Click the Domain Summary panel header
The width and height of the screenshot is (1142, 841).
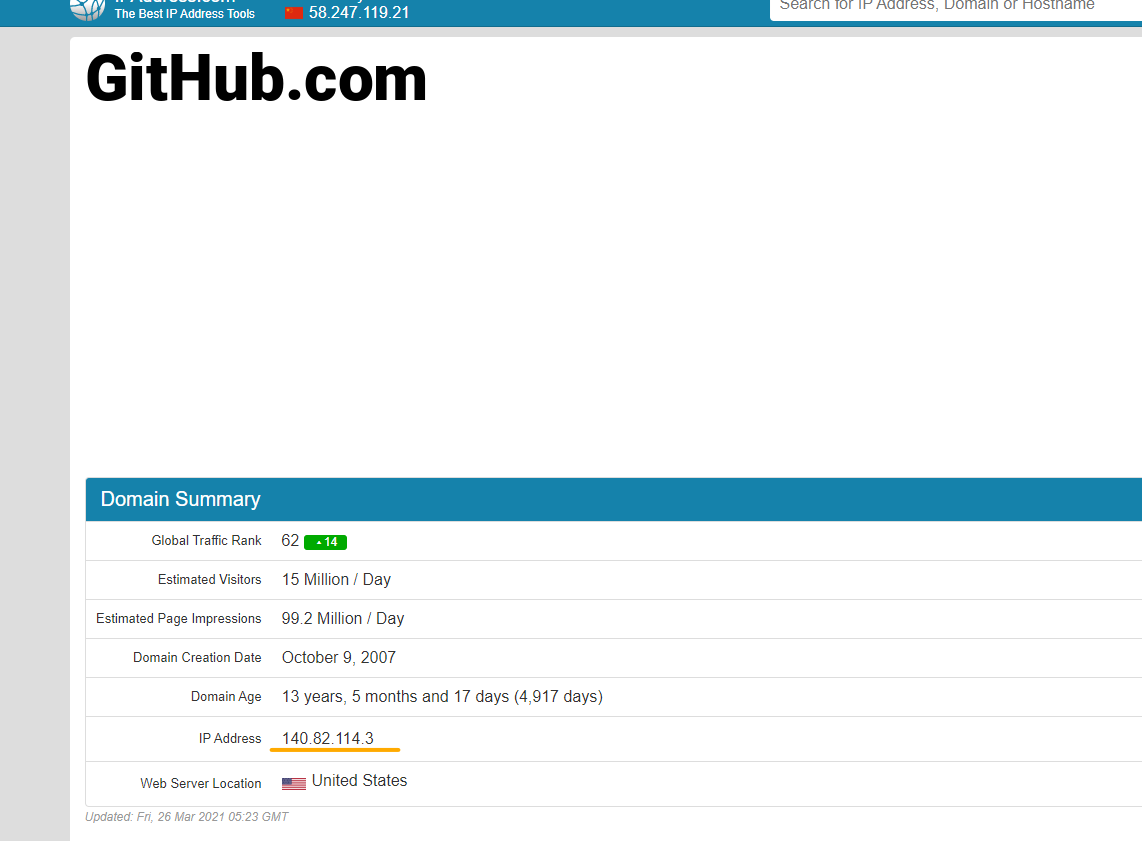pyautogui.click(x=613, y=500)
